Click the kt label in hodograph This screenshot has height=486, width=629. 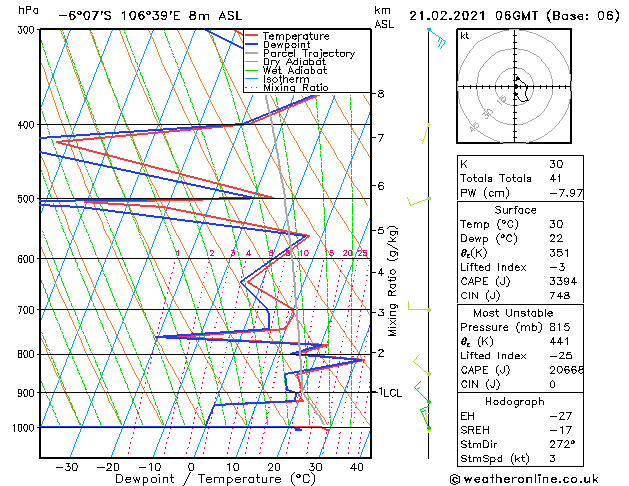pyautogui.click(x=465, y=36)
